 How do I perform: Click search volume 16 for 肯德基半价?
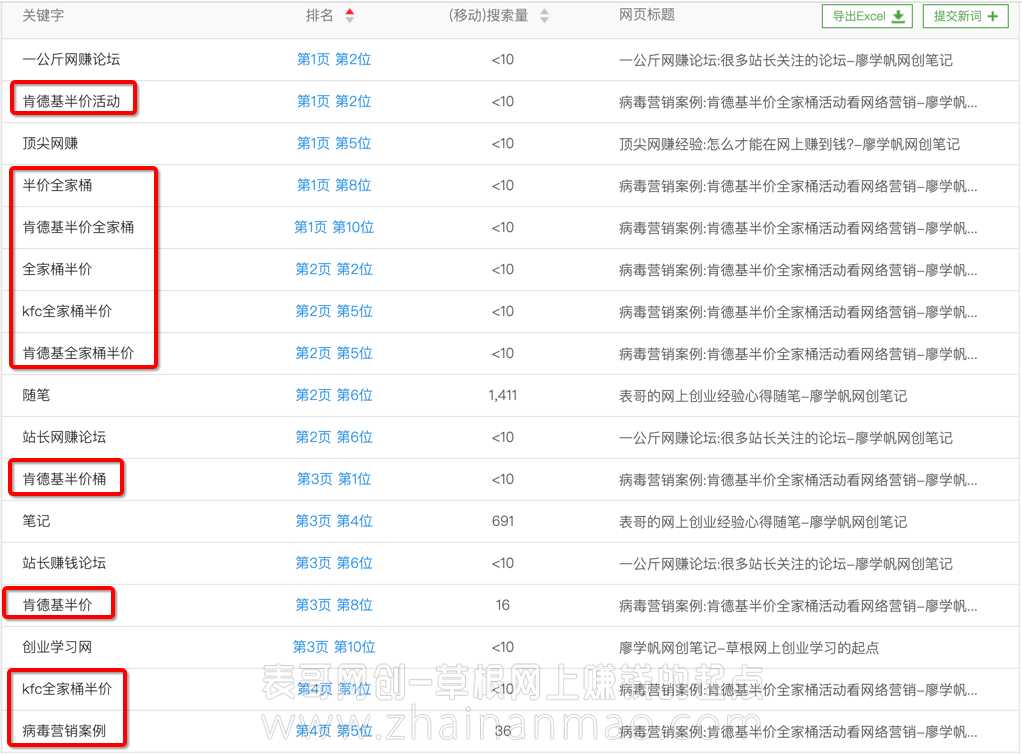(503, 605)
